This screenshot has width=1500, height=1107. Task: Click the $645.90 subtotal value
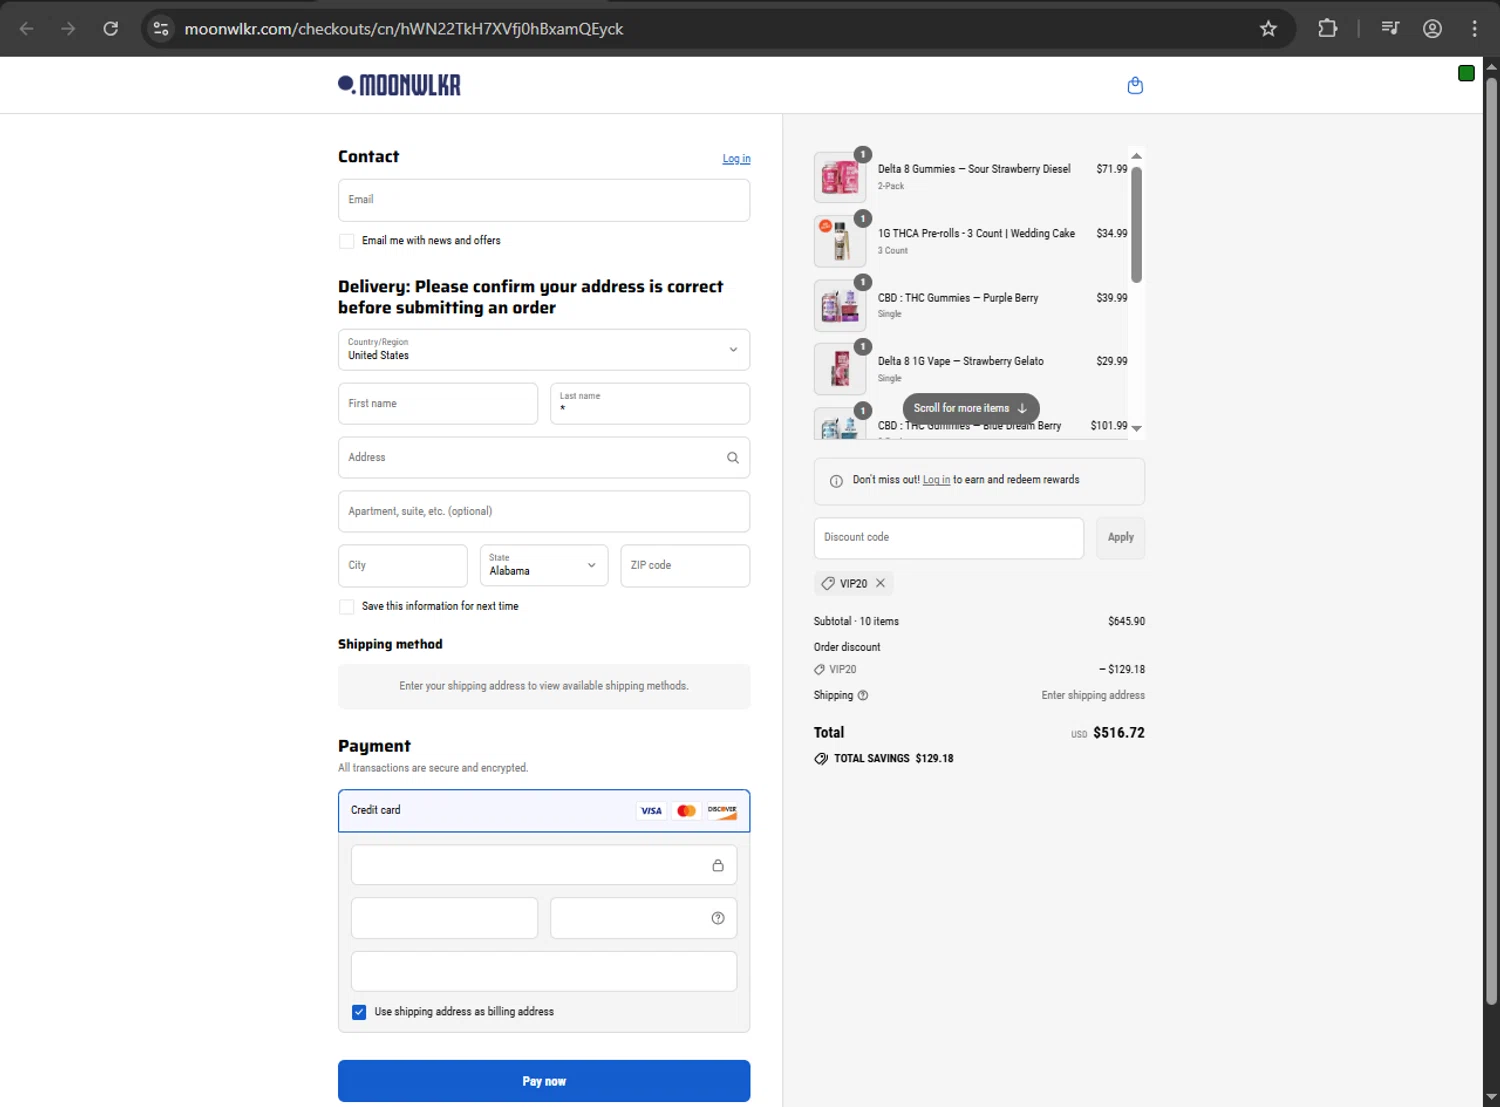pos(1127,622)
